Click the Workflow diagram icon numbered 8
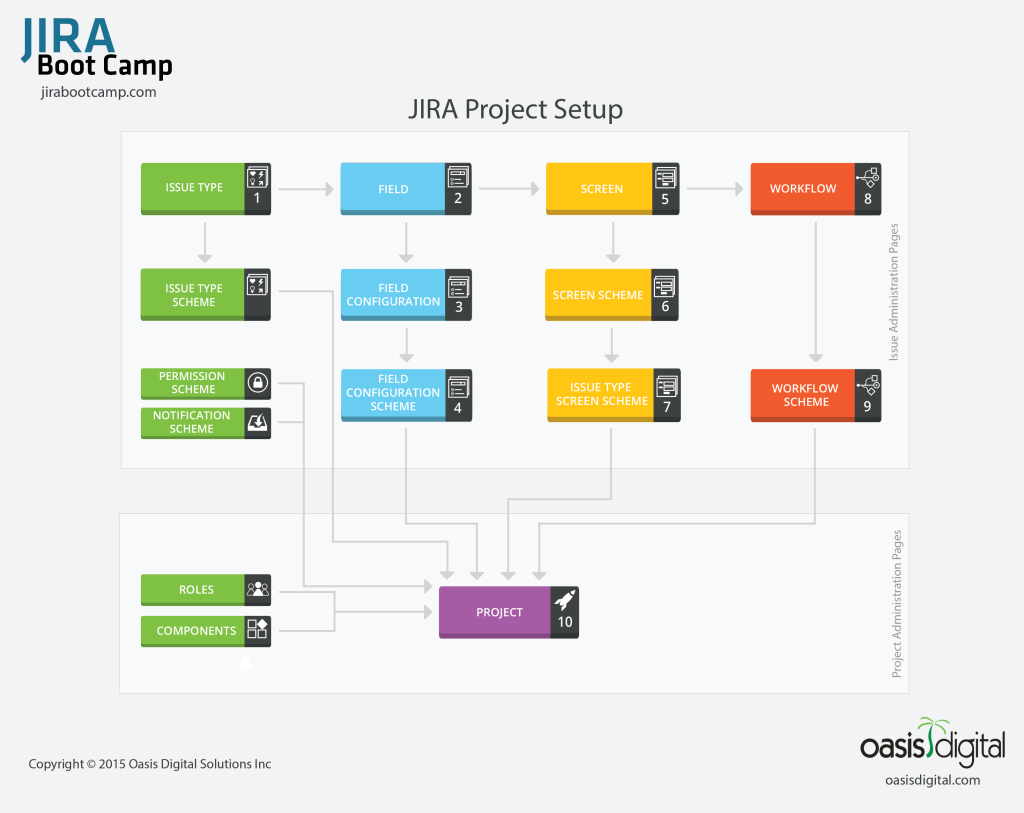The width and height of the screenshot is (1024, 813). point(868,177)
